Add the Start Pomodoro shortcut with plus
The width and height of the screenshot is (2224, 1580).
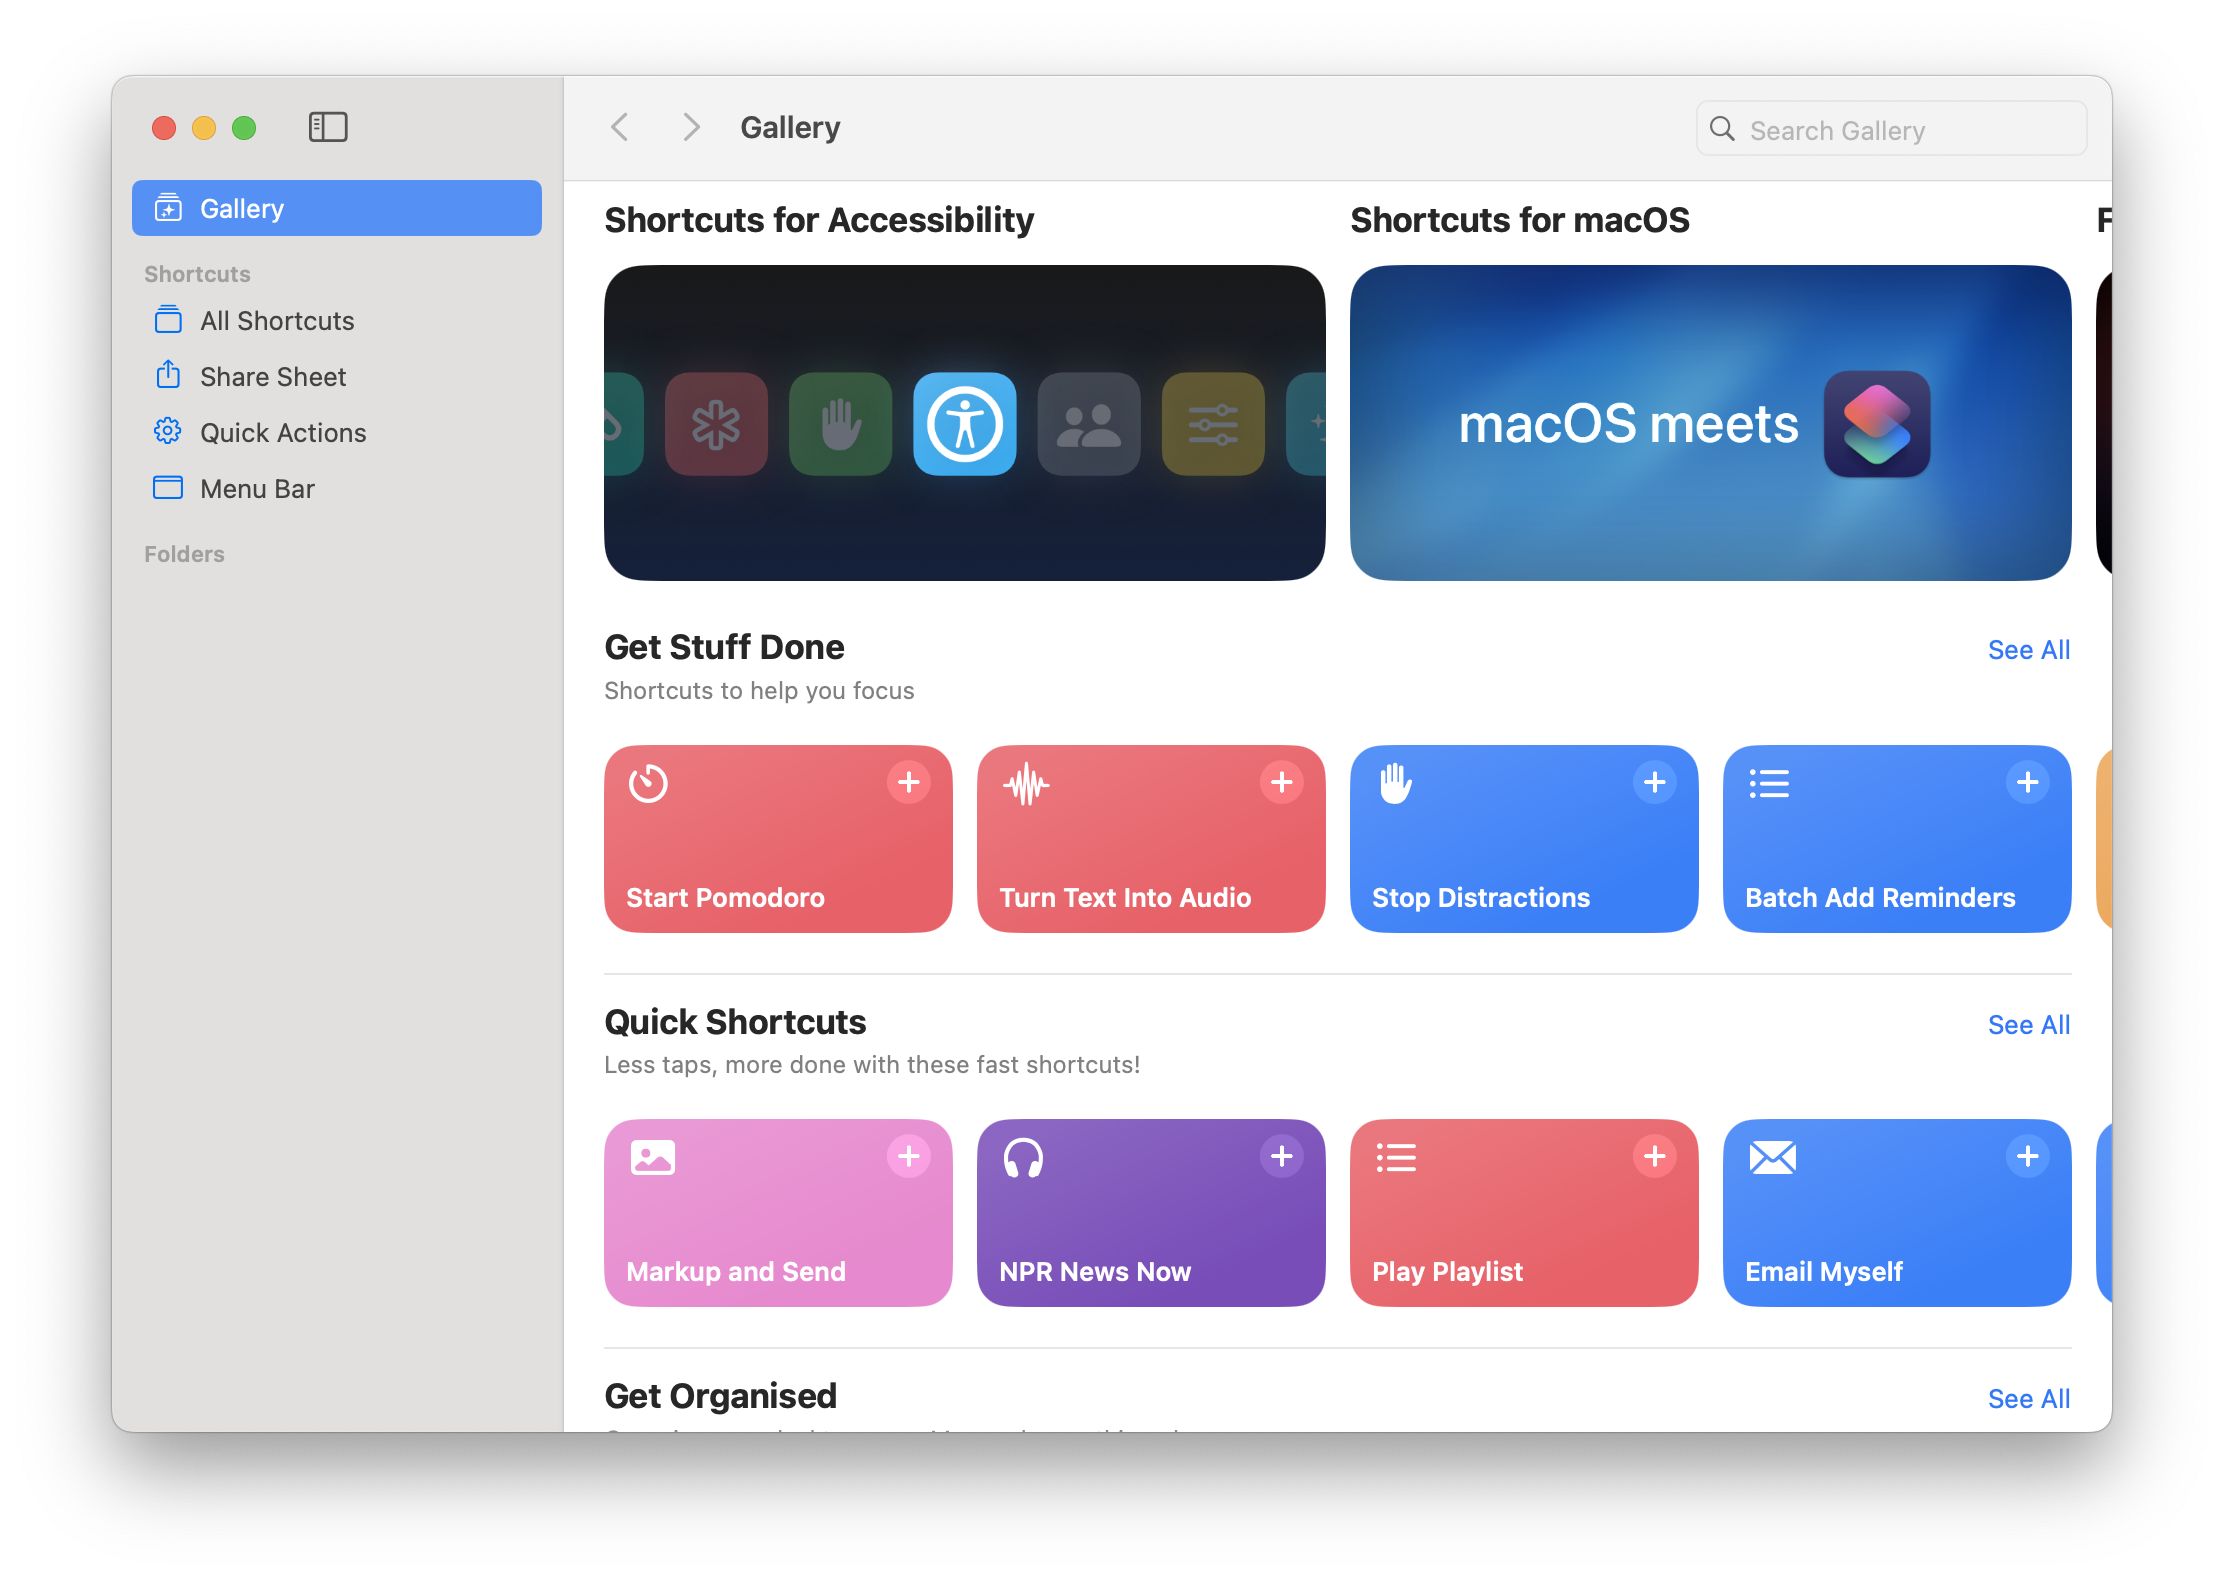point(908,782)
